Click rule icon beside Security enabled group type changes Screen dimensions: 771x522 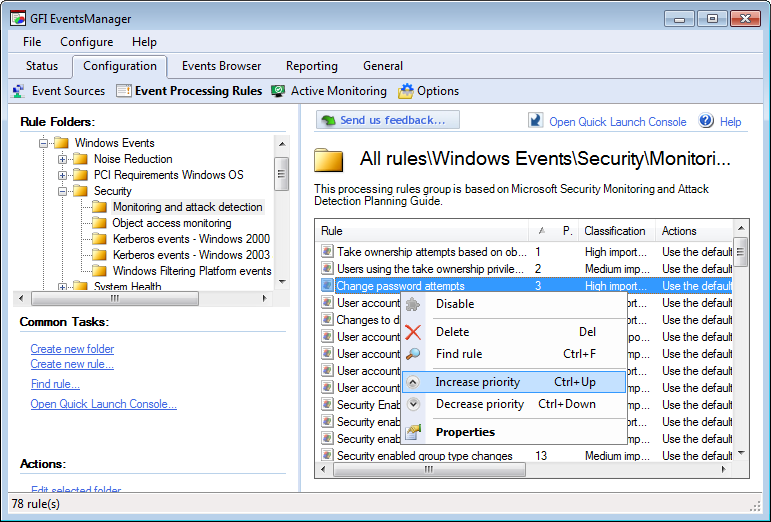[327, 455]
